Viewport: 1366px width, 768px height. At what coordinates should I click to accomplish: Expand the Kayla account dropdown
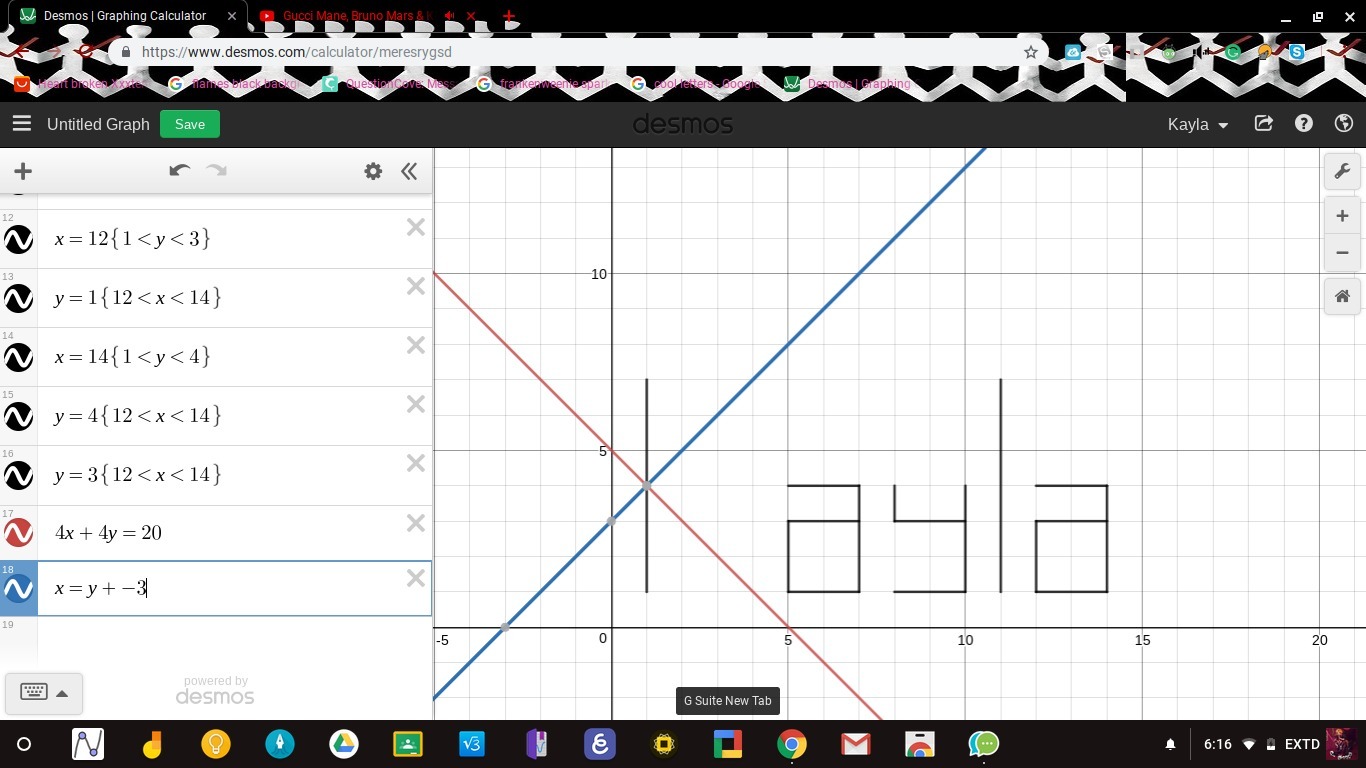1198,125
